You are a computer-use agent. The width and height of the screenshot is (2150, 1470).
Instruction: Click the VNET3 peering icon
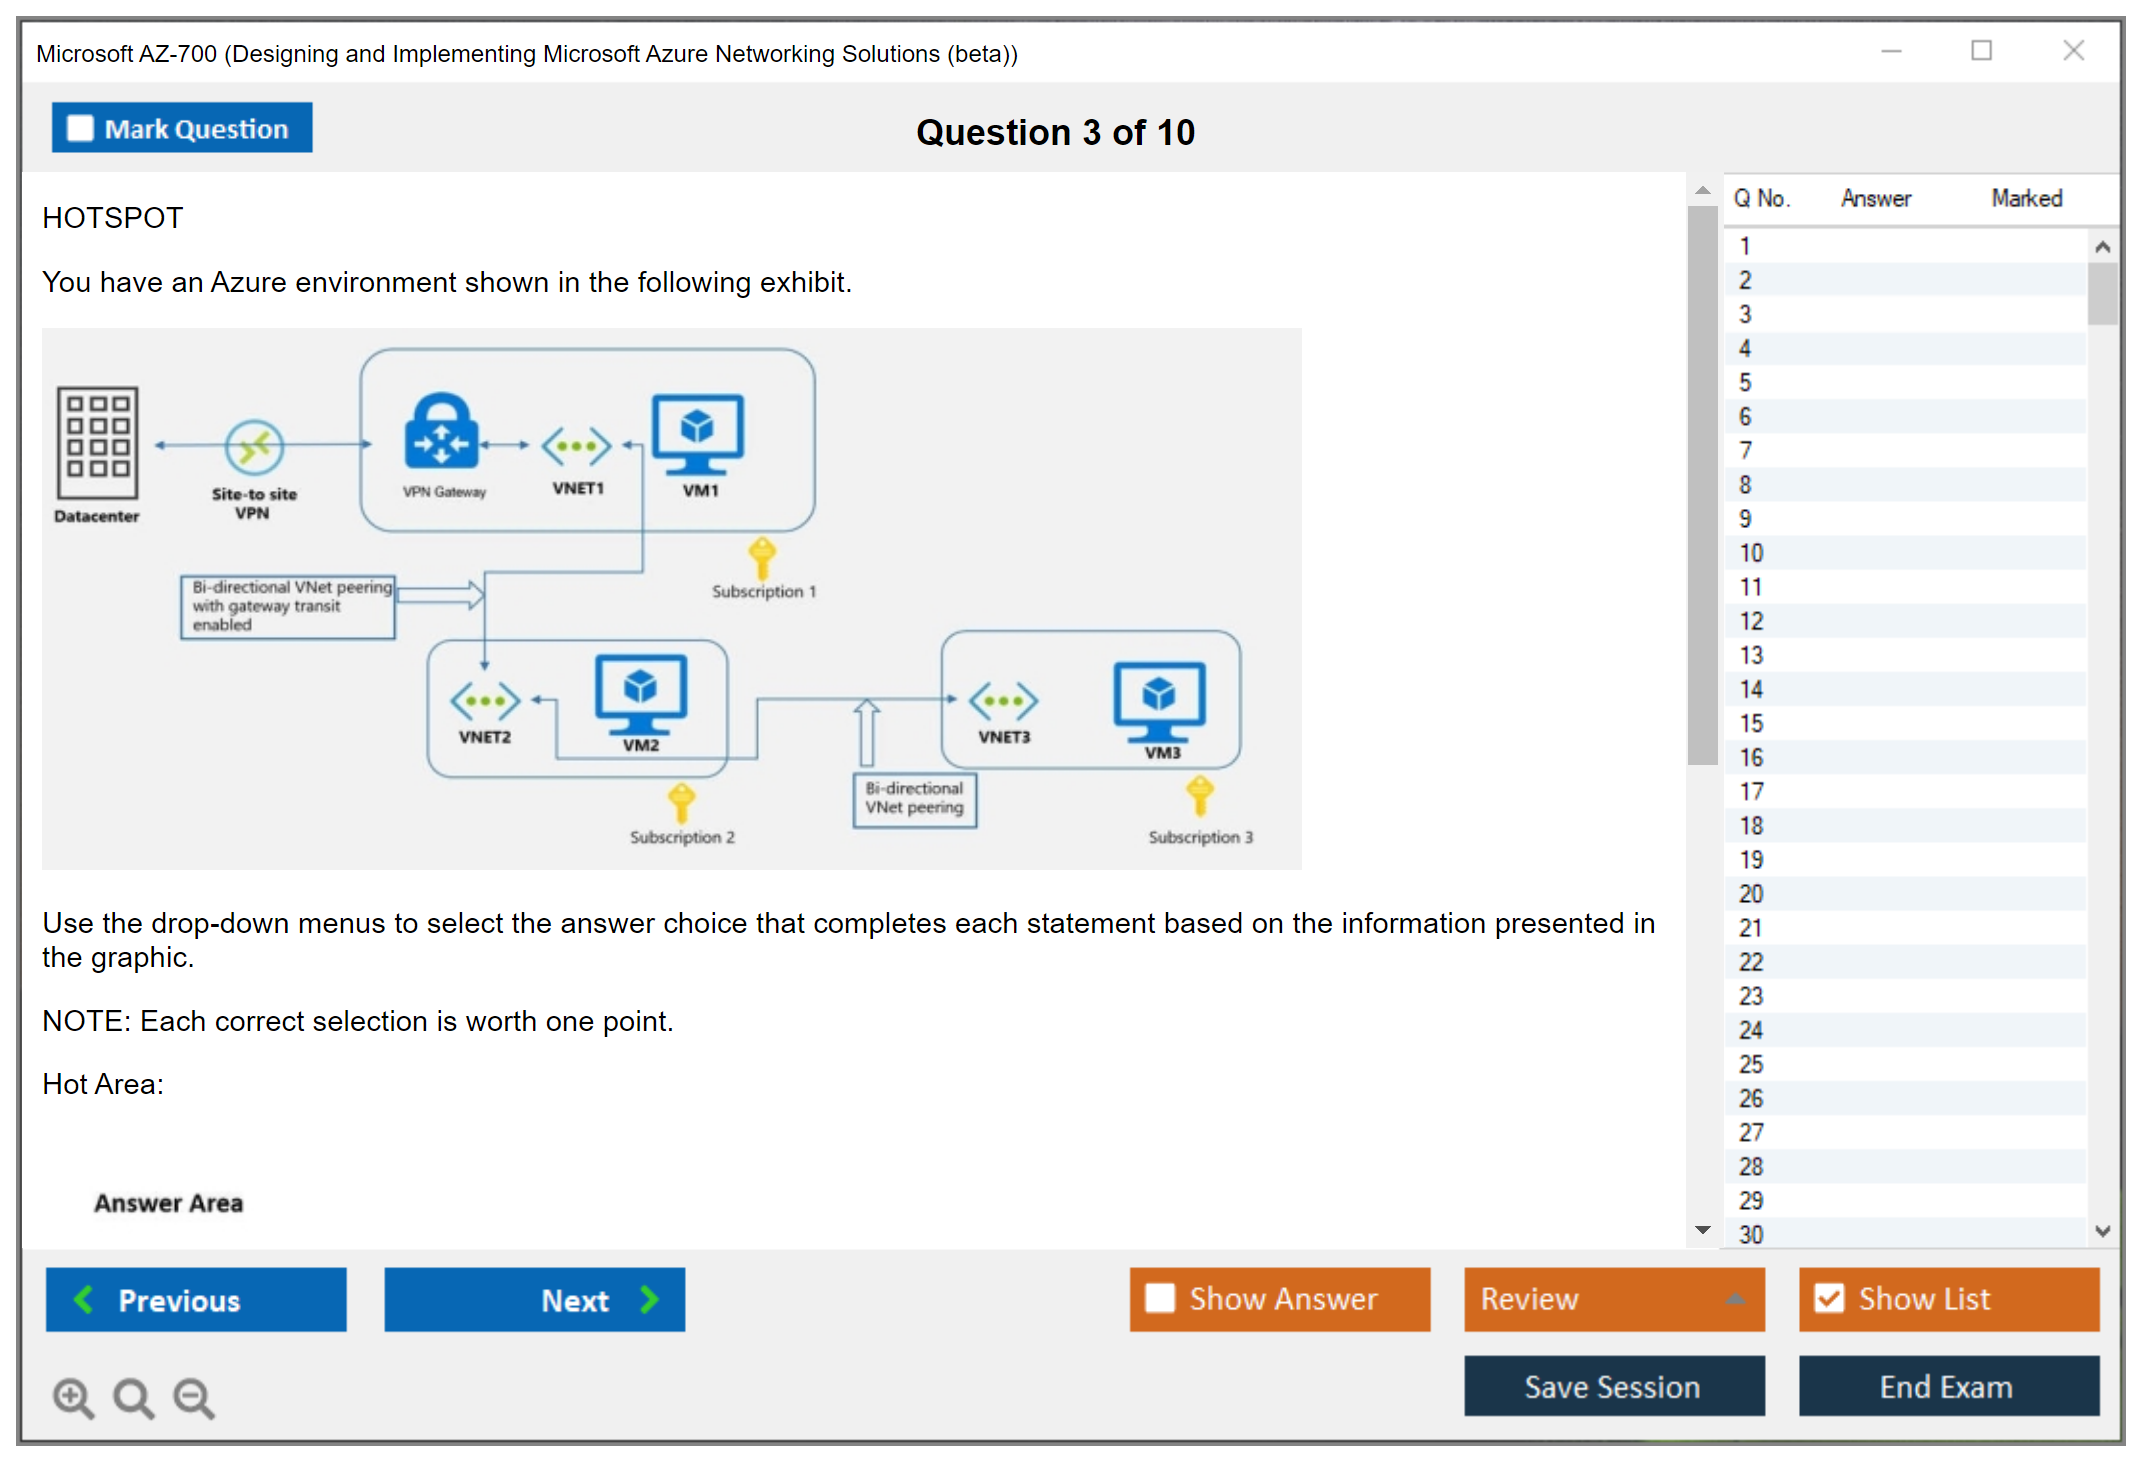pyautogui.click(x=1003, y=700)
